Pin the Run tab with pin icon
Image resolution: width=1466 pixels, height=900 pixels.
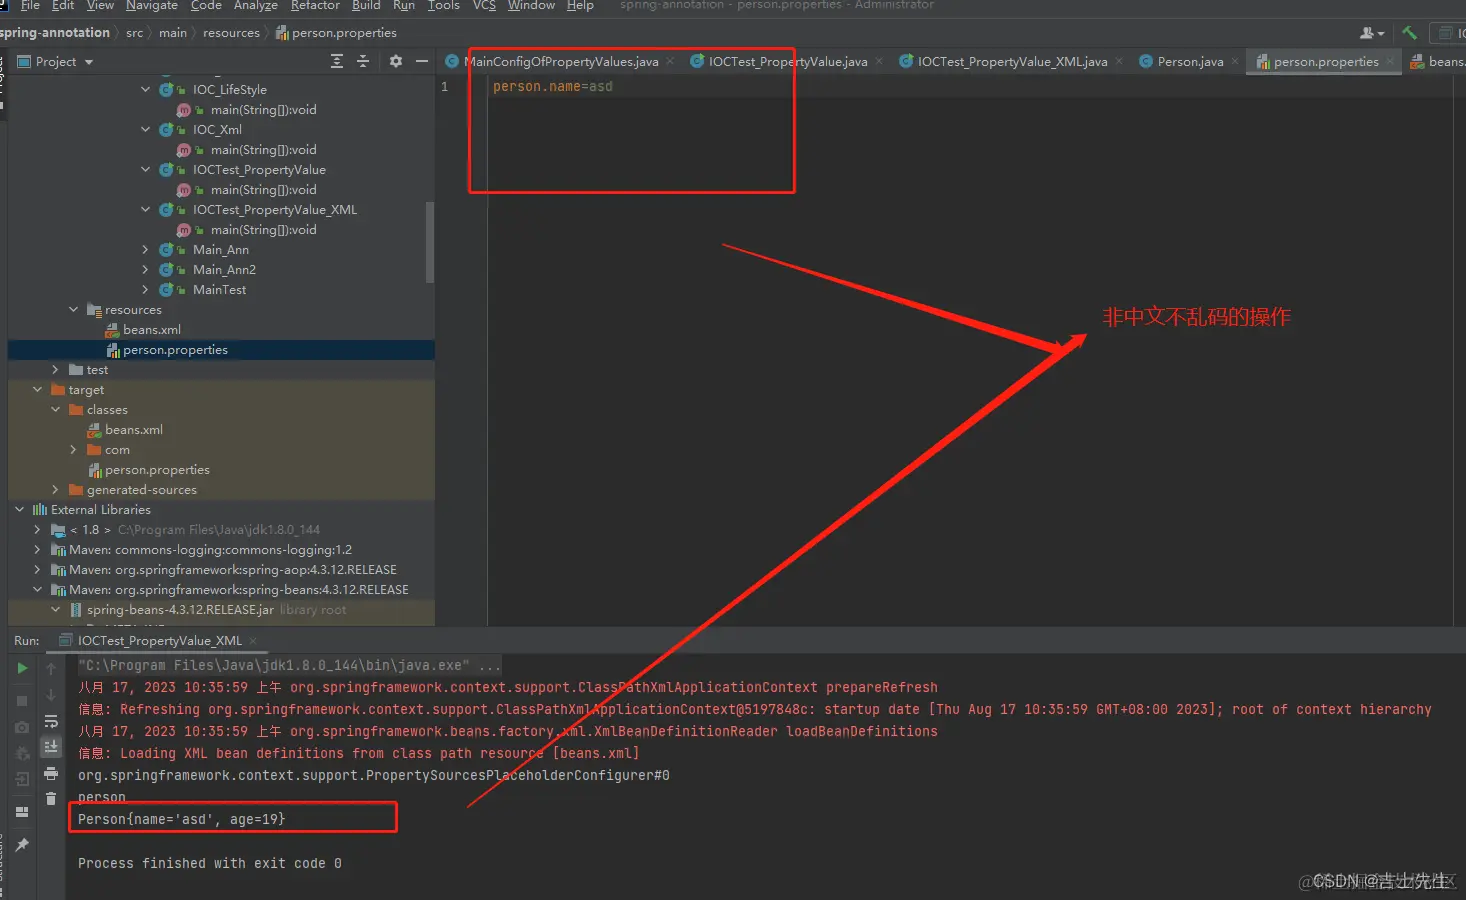(x=22, y=845)
